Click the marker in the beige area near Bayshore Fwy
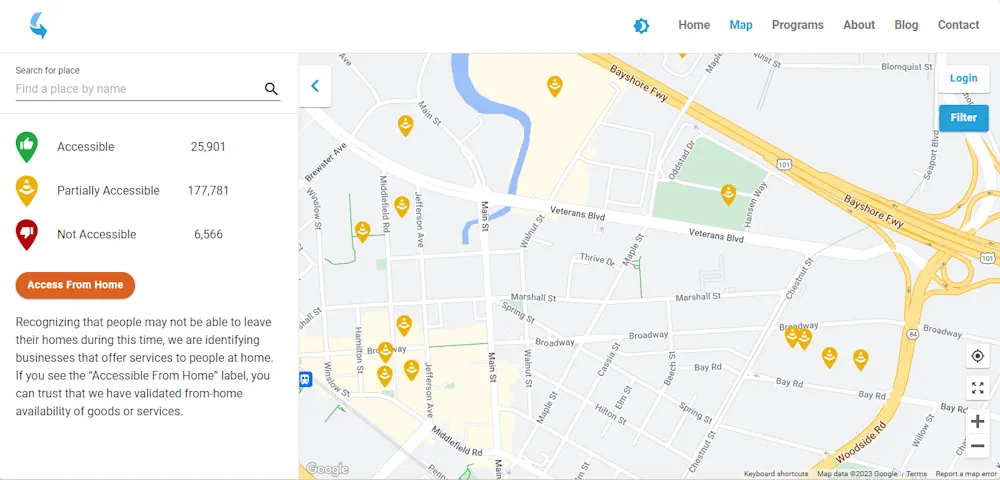This screenshot has width=1000, height=480. (x=555, y=86)
